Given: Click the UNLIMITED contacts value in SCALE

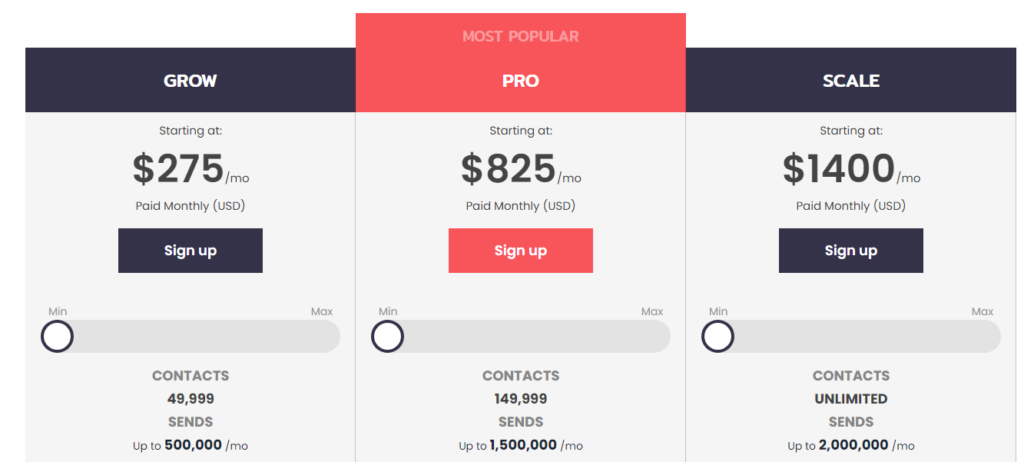Looking at the screenshot, I should [x=850, y=399].
